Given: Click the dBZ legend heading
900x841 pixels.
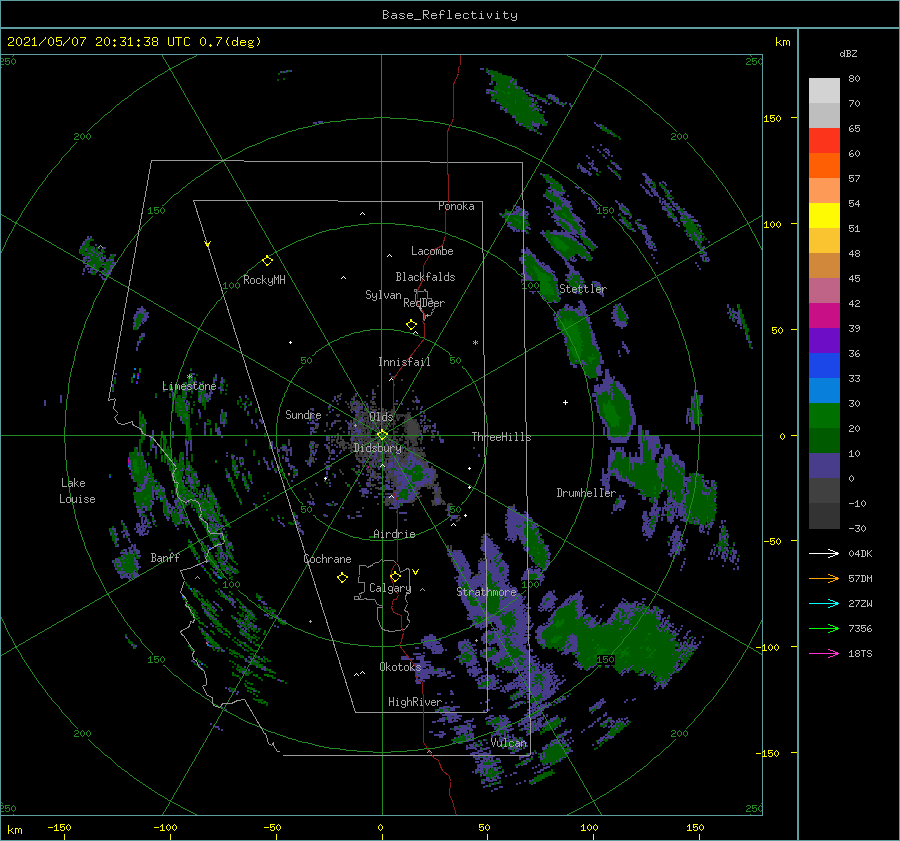Looking at the screenshot, I should coord(848,53).
